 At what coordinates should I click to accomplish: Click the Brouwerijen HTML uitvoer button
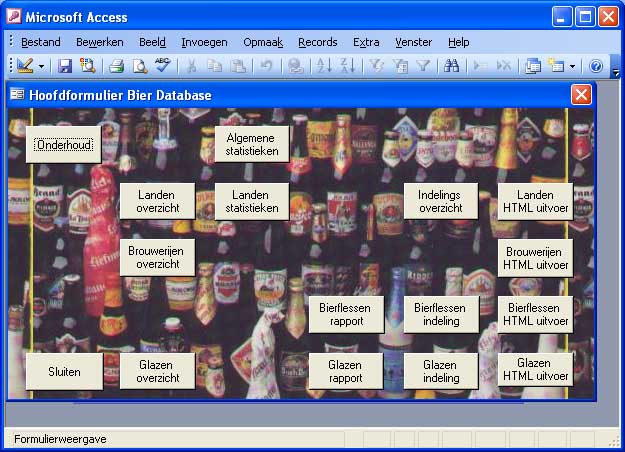535,258
